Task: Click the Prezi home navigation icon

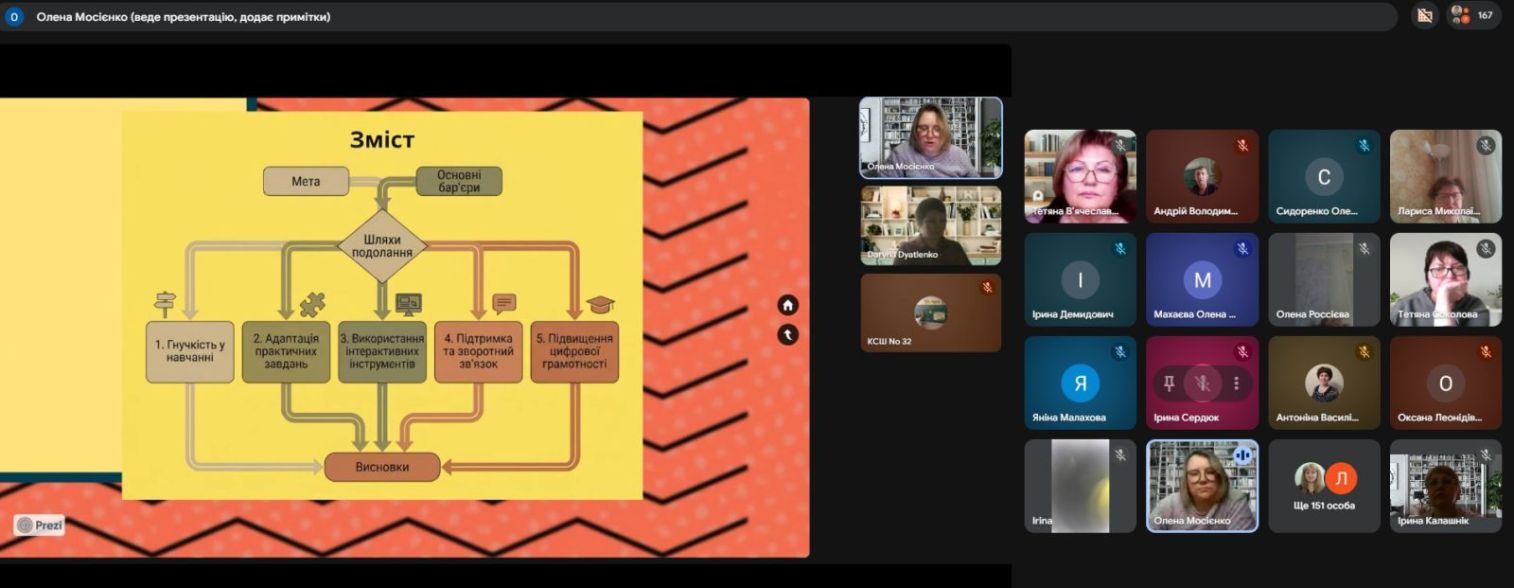Action: (x=788, y=306)
